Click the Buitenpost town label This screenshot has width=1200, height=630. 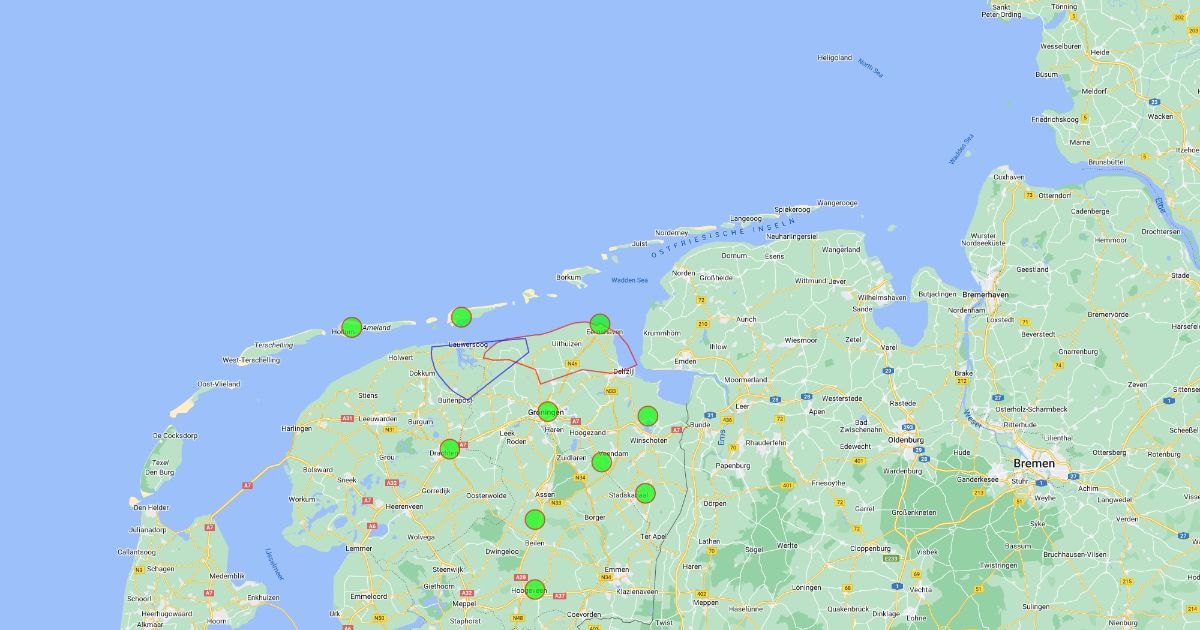[454, 400]
